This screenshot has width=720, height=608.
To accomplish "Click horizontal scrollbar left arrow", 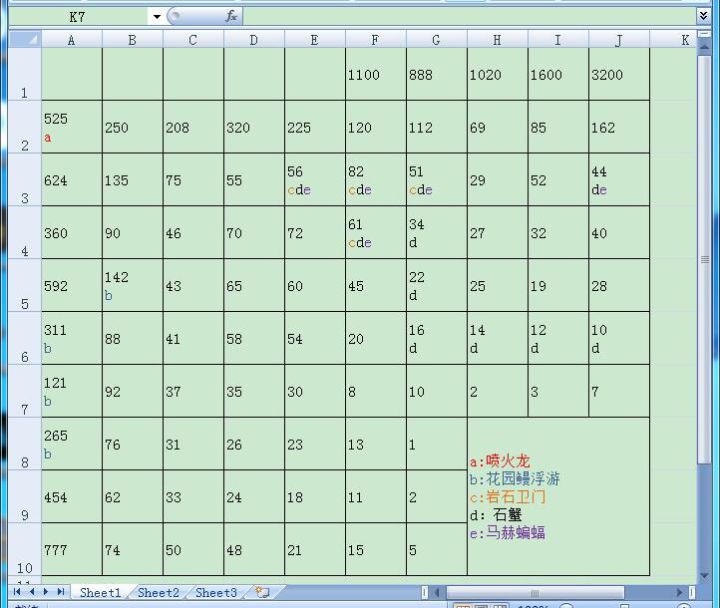I will [x=437, y=592].
